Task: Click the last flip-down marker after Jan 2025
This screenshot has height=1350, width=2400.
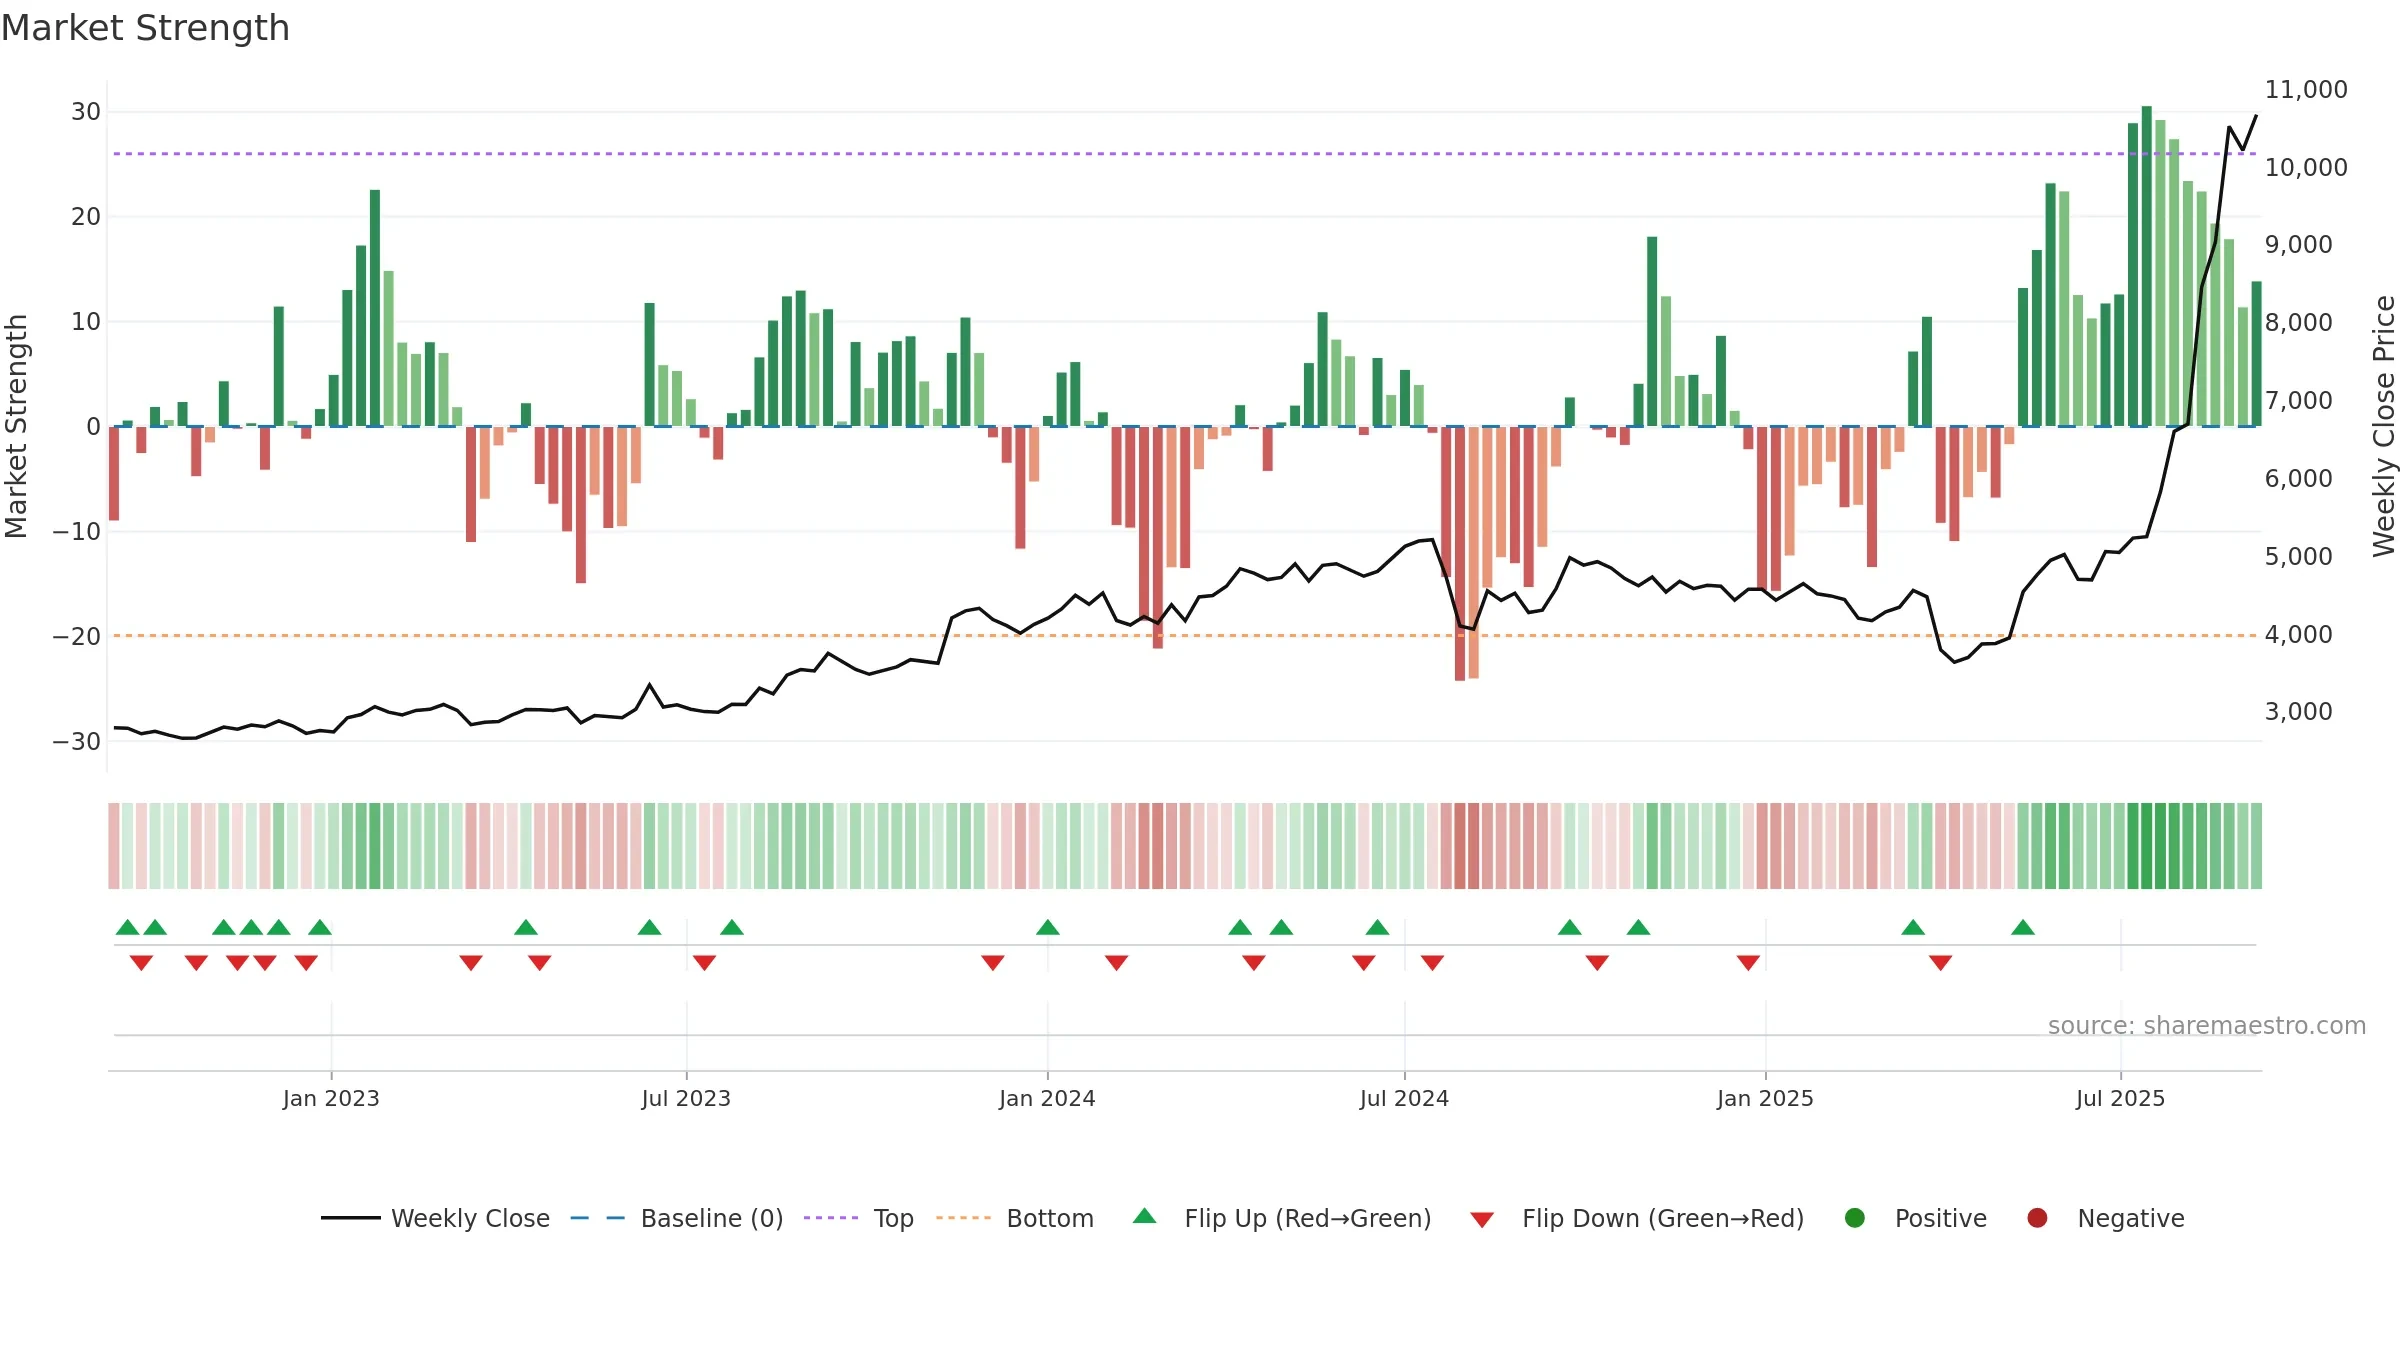Action: 1941,963
